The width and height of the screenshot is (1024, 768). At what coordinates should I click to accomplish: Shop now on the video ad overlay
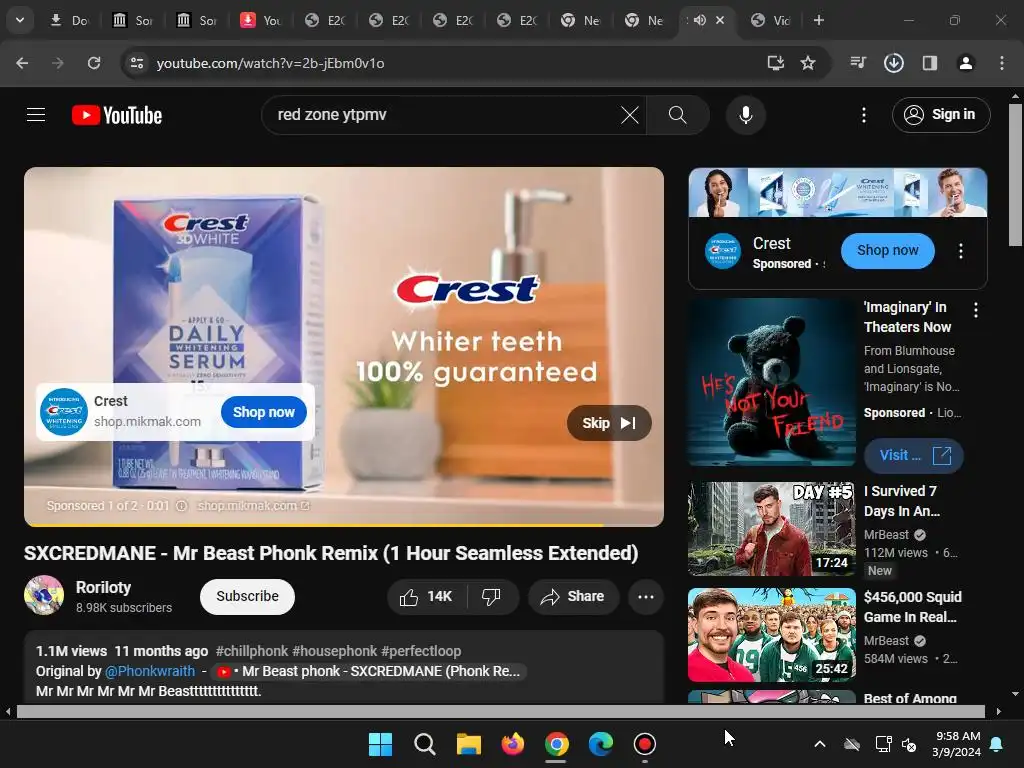point(264,412)
